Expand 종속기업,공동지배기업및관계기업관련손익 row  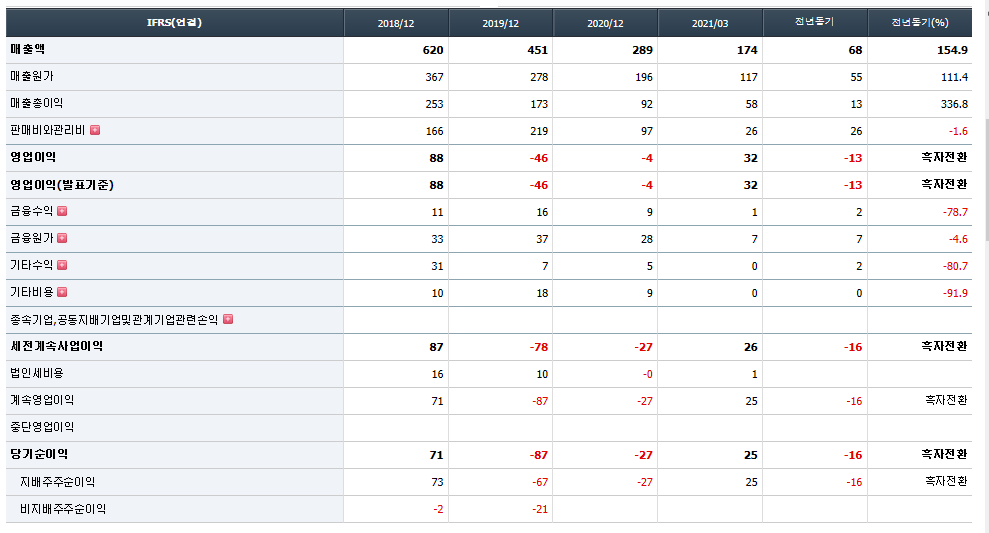(228, 320)
